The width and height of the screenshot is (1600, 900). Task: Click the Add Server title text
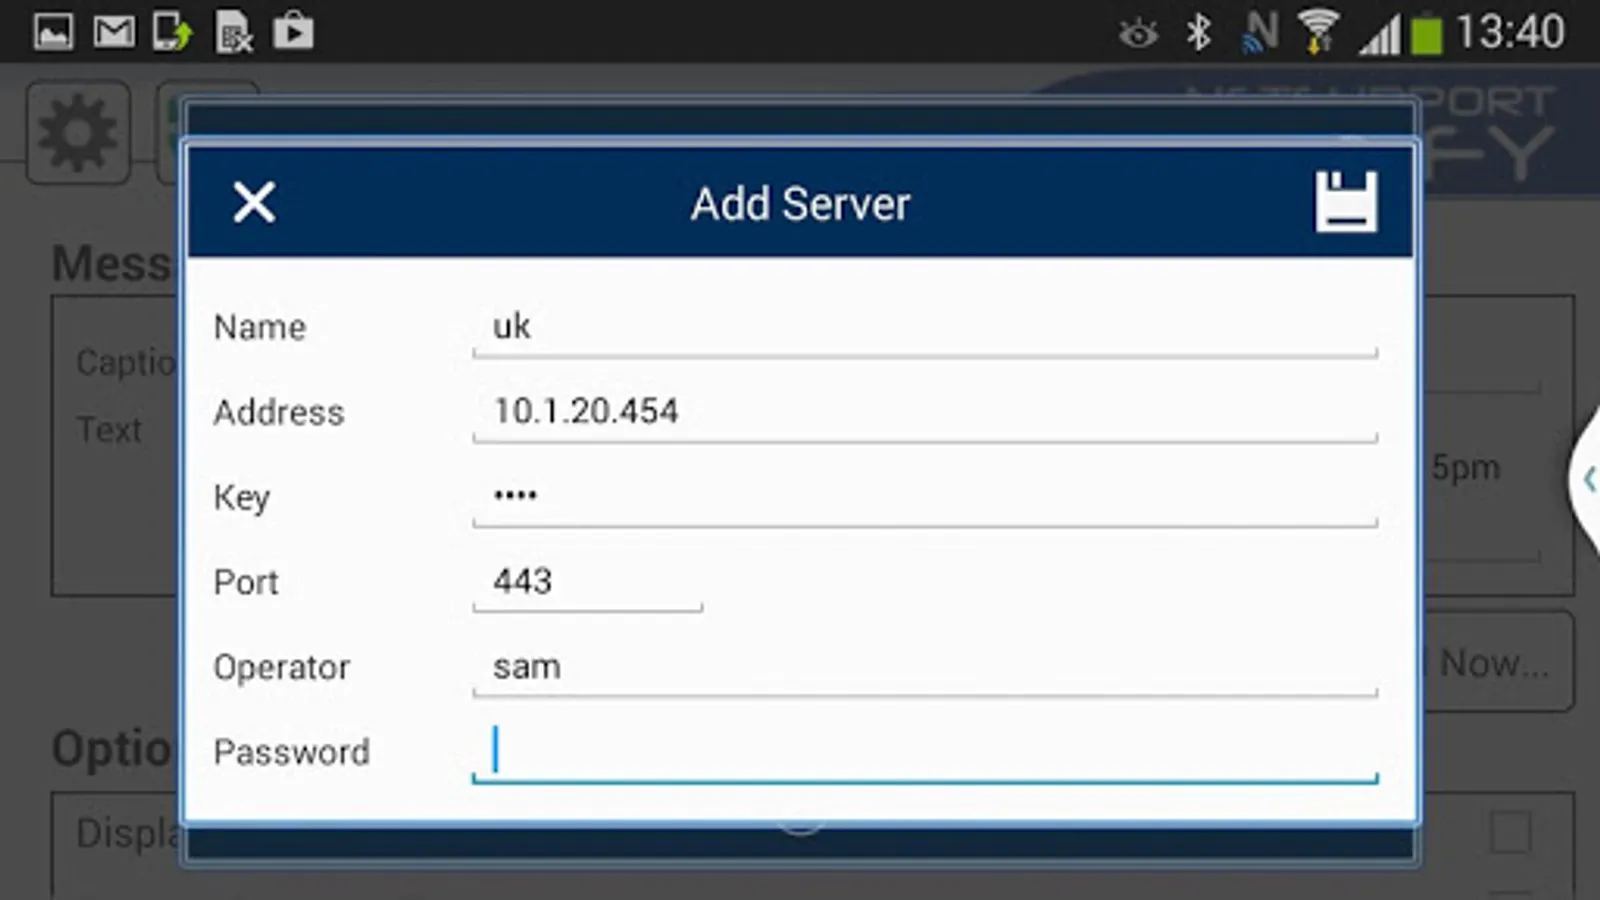tap(800, 204)
